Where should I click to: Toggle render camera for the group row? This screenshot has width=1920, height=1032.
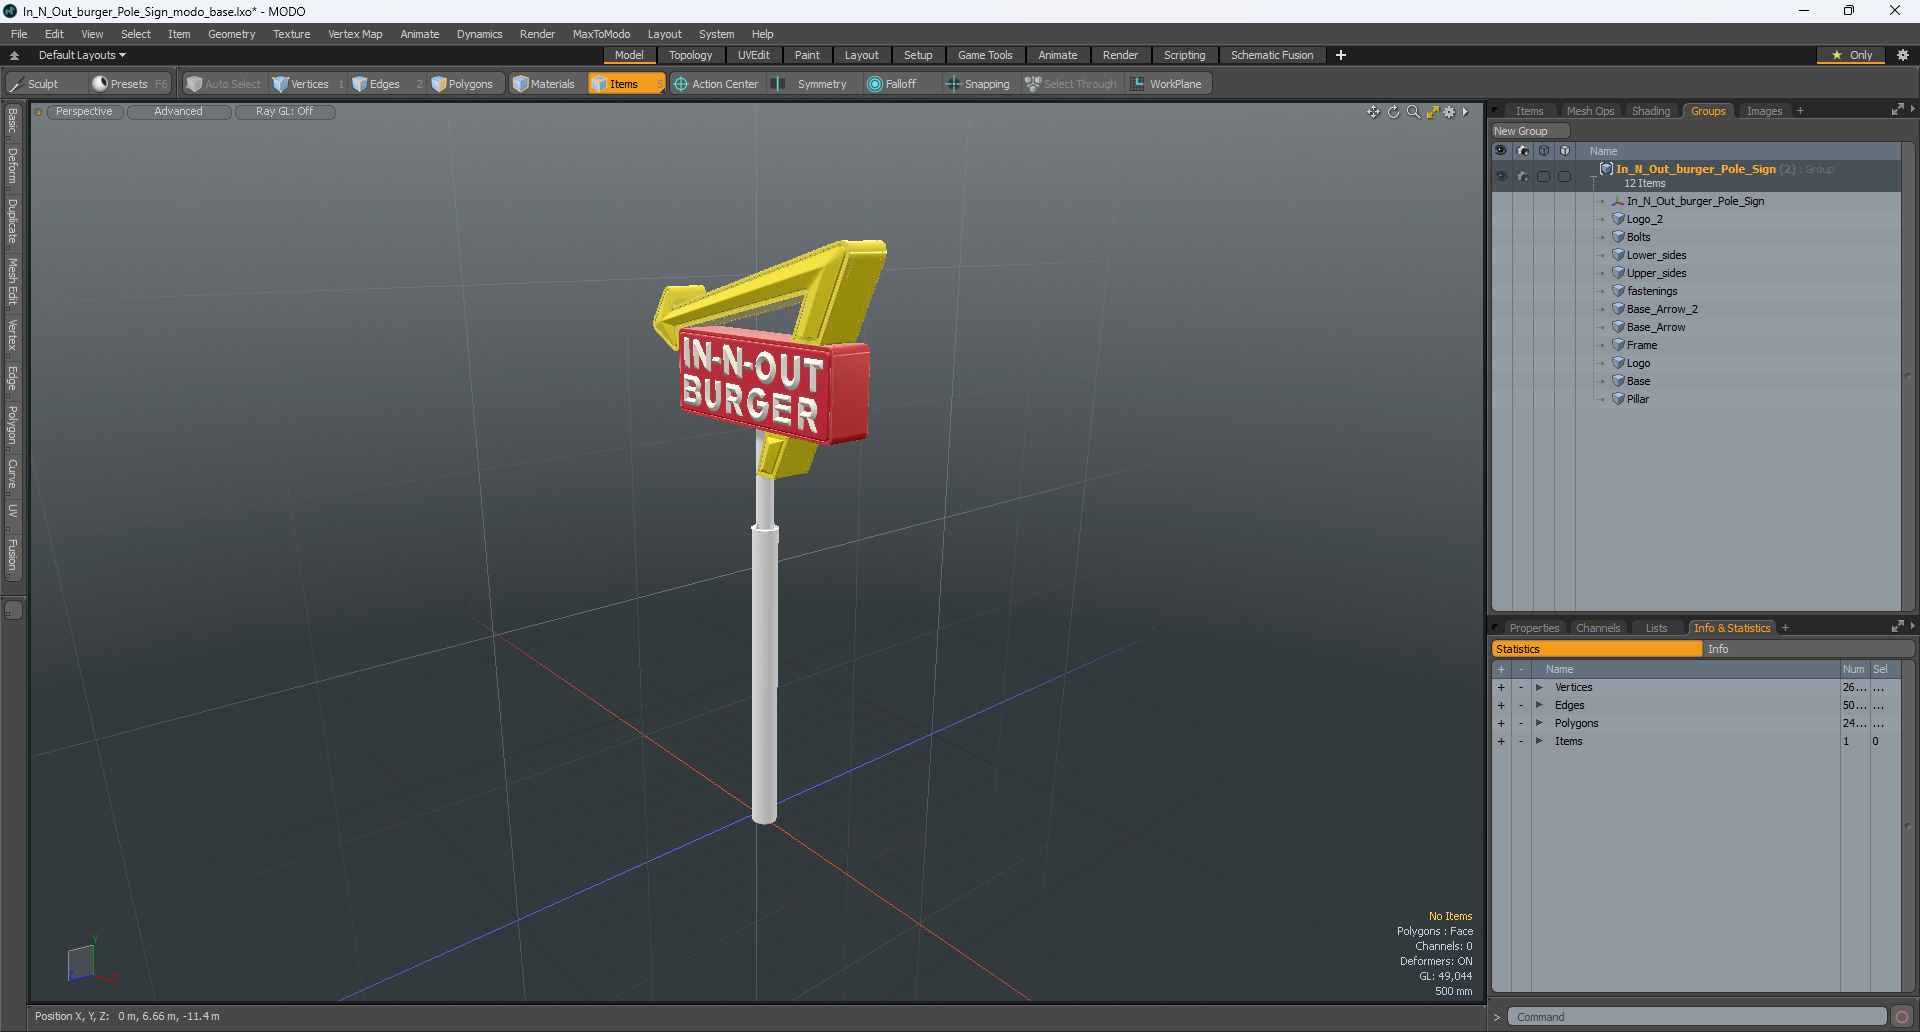point(1523,176)
